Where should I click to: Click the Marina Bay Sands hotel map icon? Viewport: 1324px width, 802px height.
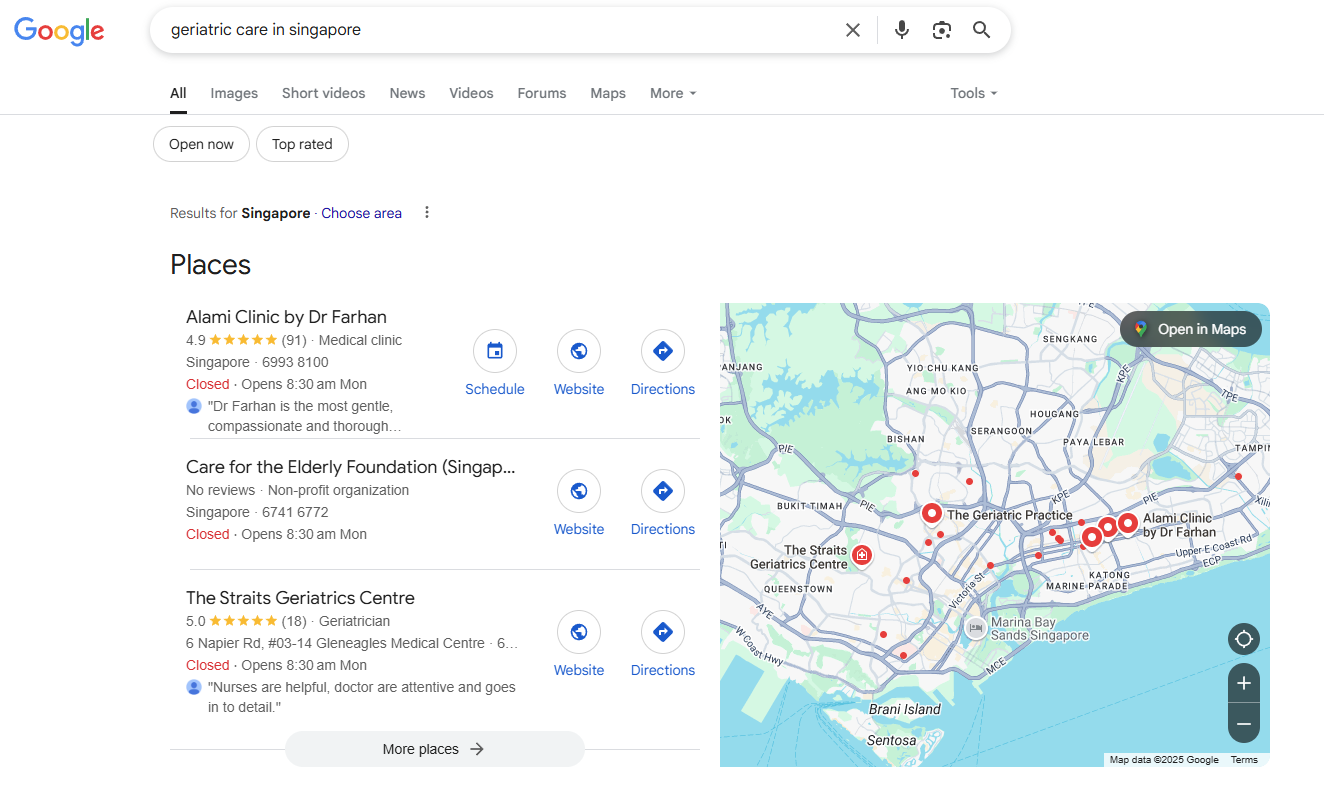point(976,628)
